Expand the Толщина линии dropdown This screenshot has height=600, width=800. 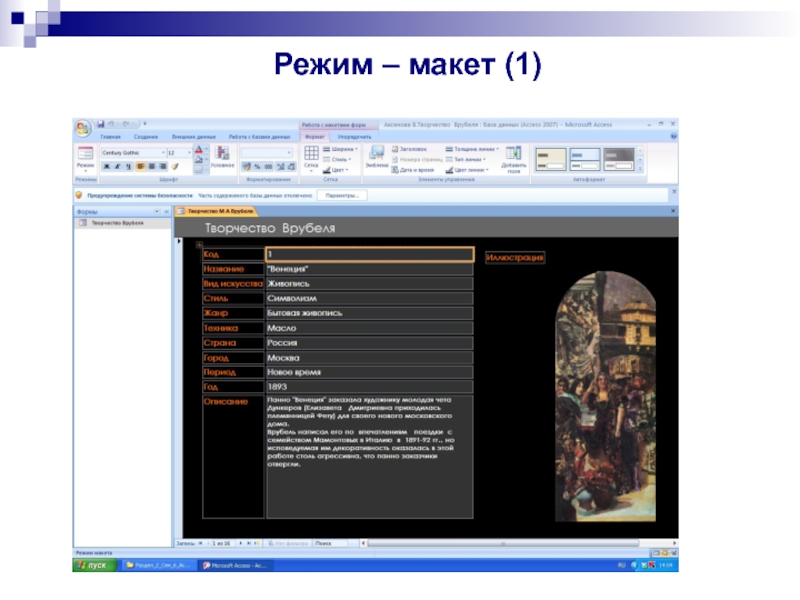(x=473, y=149)
